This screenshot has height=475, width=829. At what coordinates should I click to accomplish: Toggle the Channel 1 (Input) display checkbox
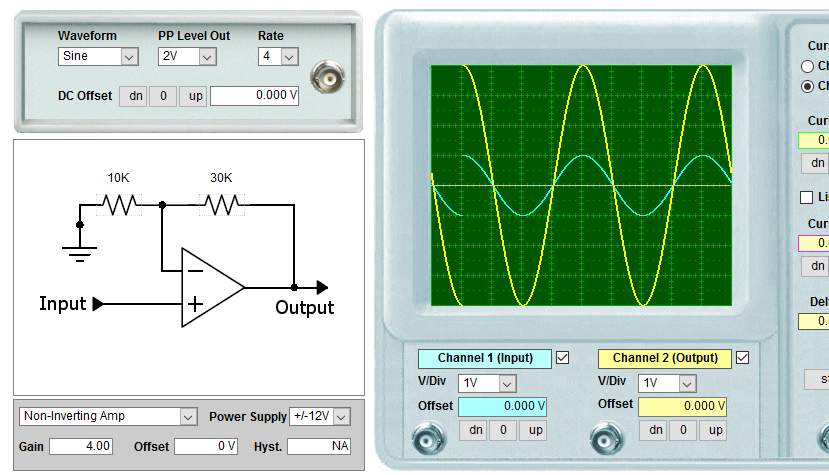coord(563,358)
